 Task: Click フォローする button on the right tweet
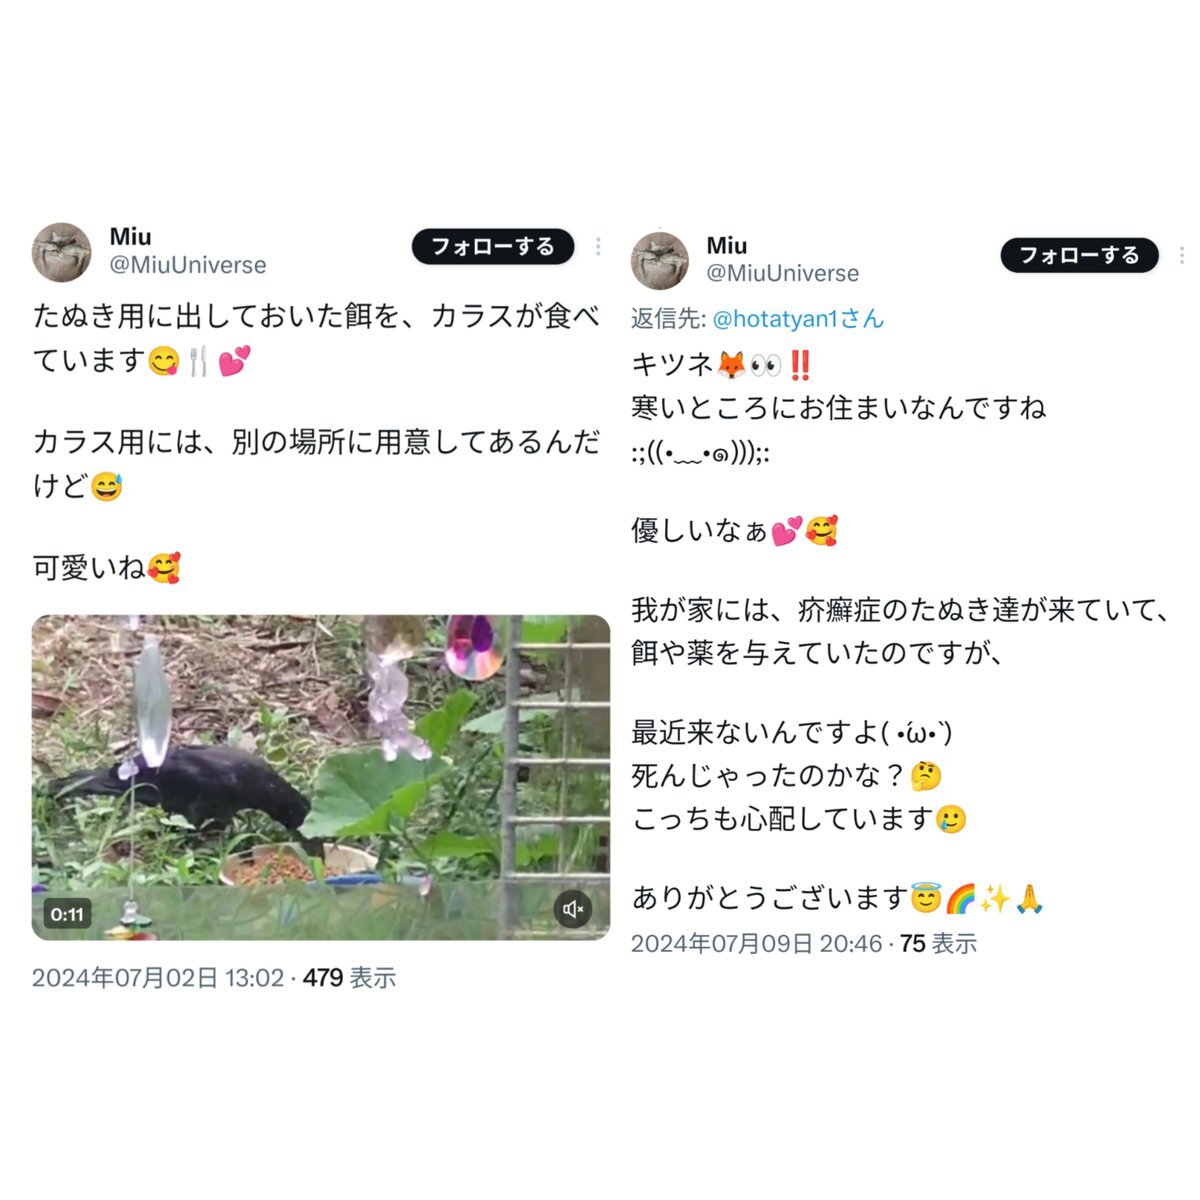click(x=1079, y=255)
